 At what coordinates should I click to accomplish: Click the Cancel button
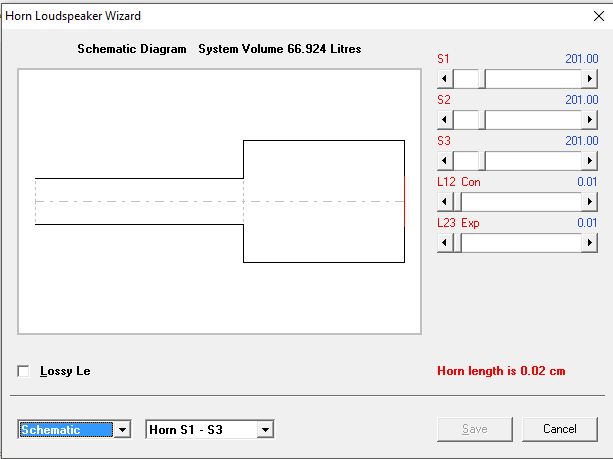[x=560, y=429]
